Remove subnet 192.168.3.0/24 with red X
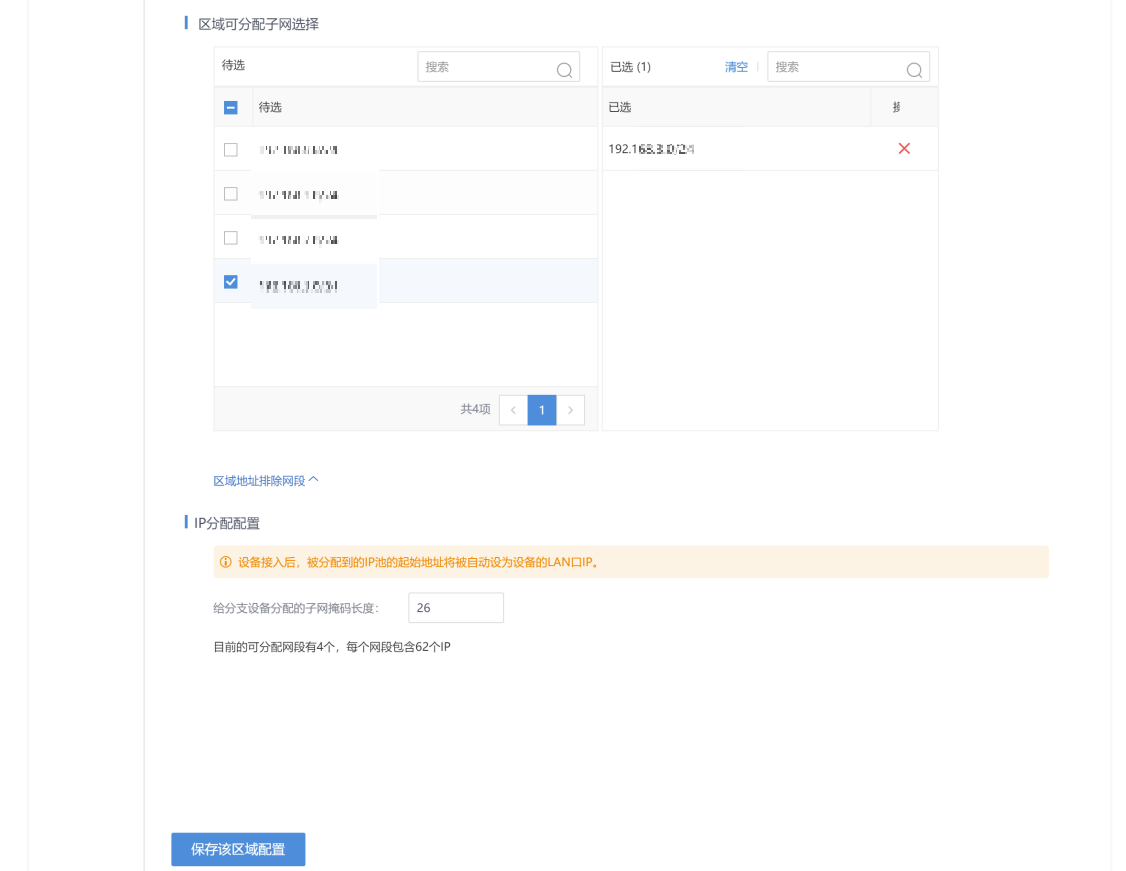1126x871 pixels. 904,149
